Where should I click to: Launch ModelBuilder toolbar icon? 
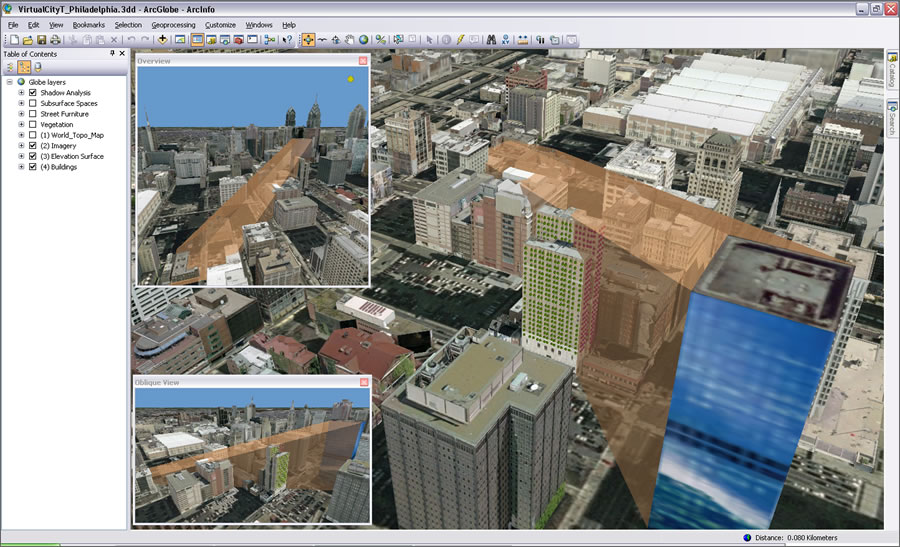pos(270,40)
